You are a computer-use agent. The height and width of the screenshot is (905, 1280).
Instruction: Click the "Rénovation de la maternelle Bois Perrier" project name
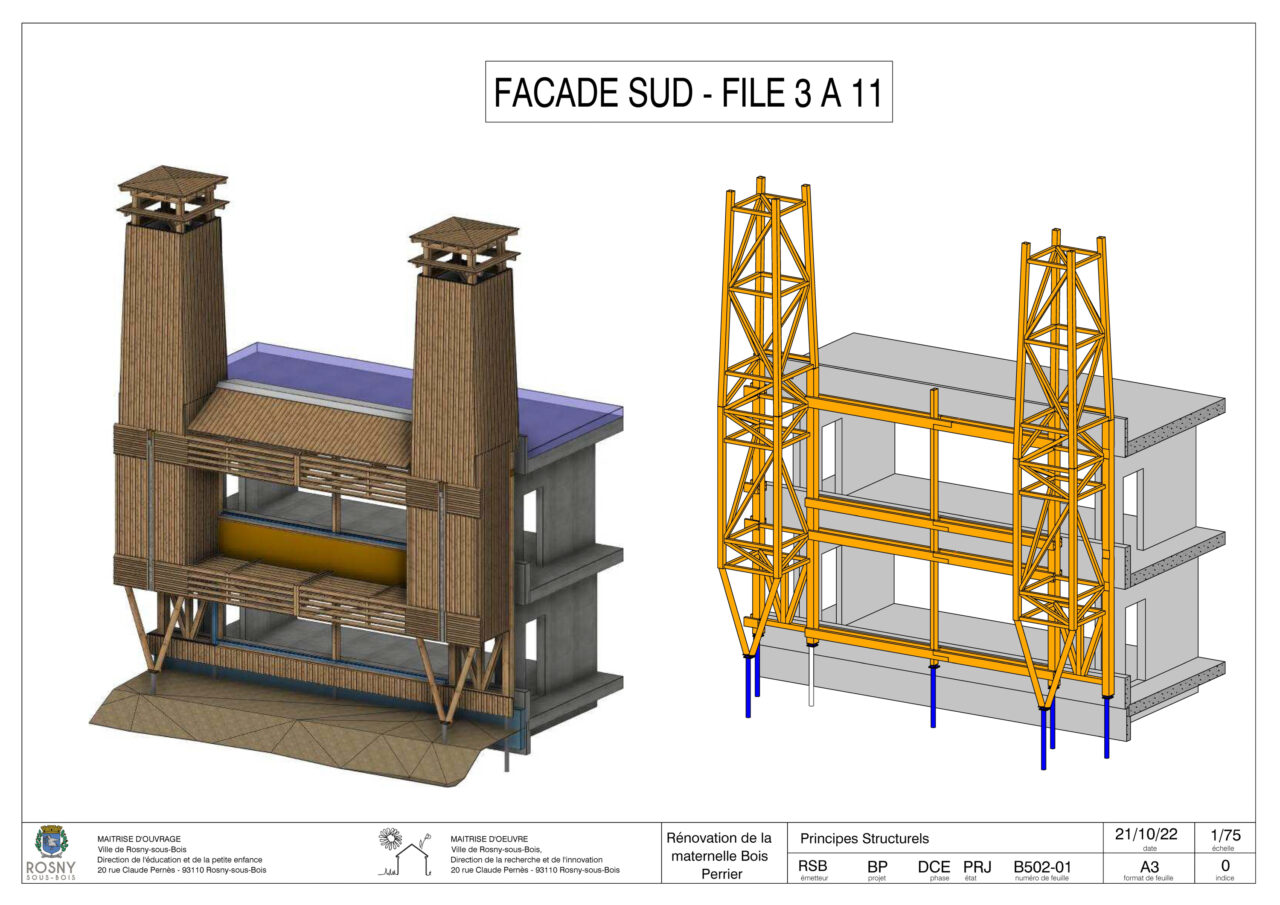coord(720,854)
